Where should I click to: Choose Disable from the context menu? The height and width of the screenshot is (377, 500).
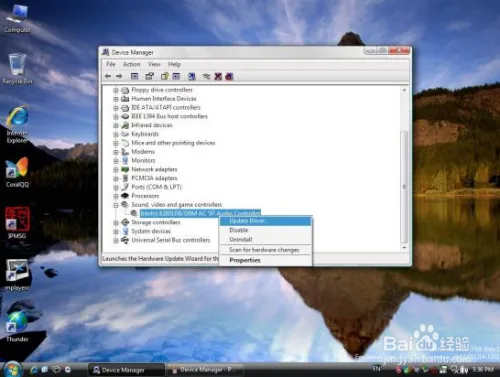265,230
